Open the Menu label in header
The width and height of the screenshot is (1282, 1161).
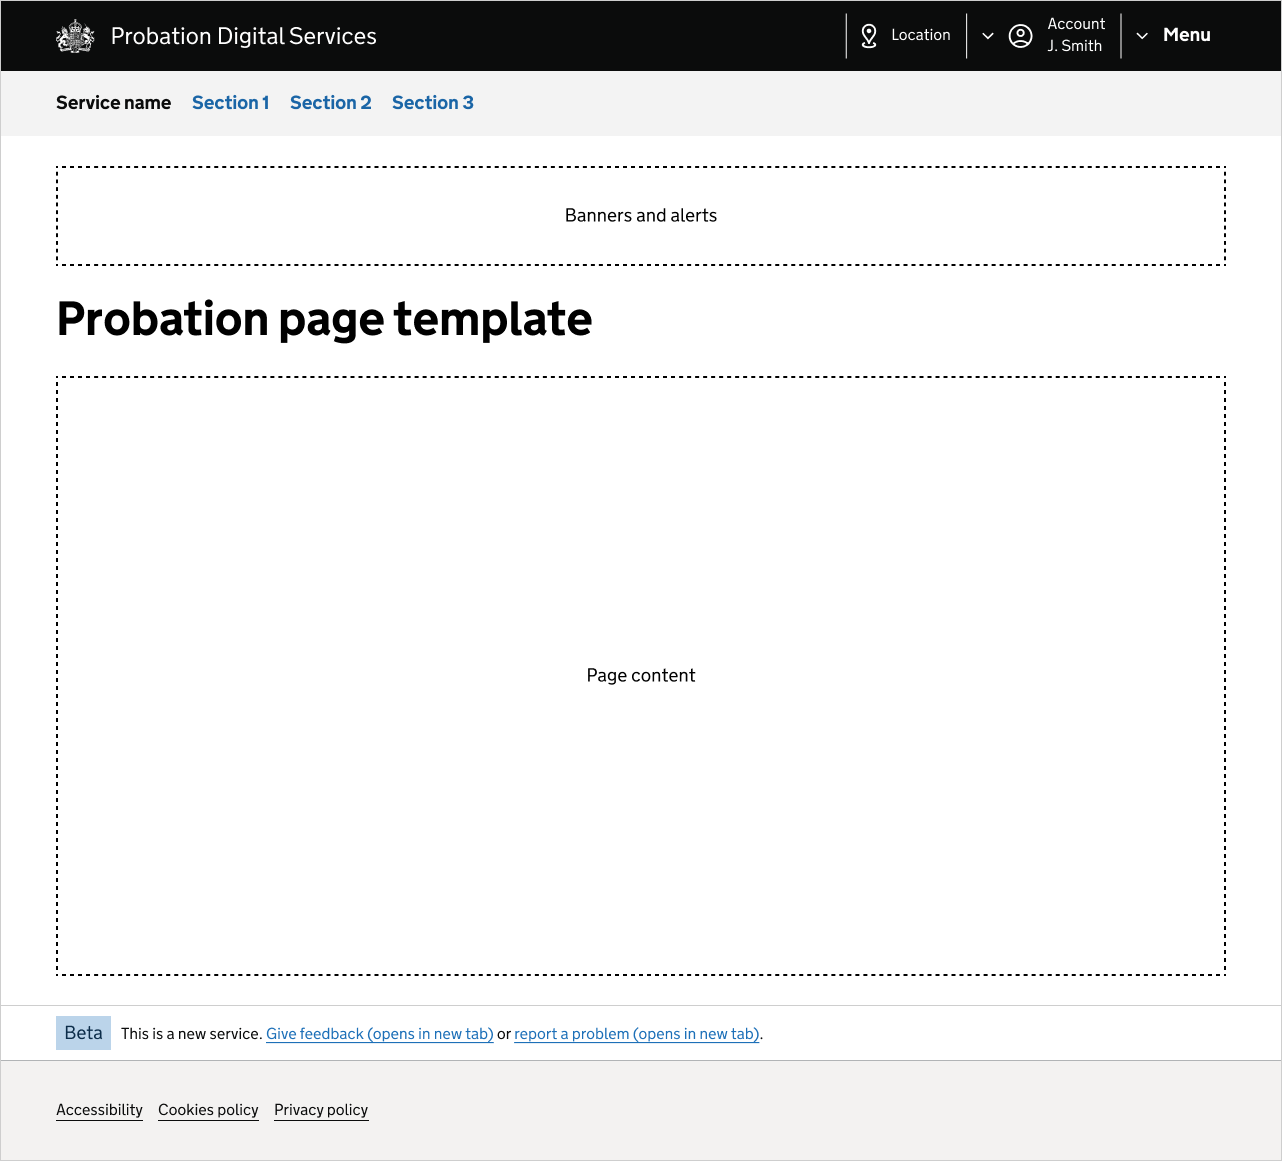pos(1187,35)
